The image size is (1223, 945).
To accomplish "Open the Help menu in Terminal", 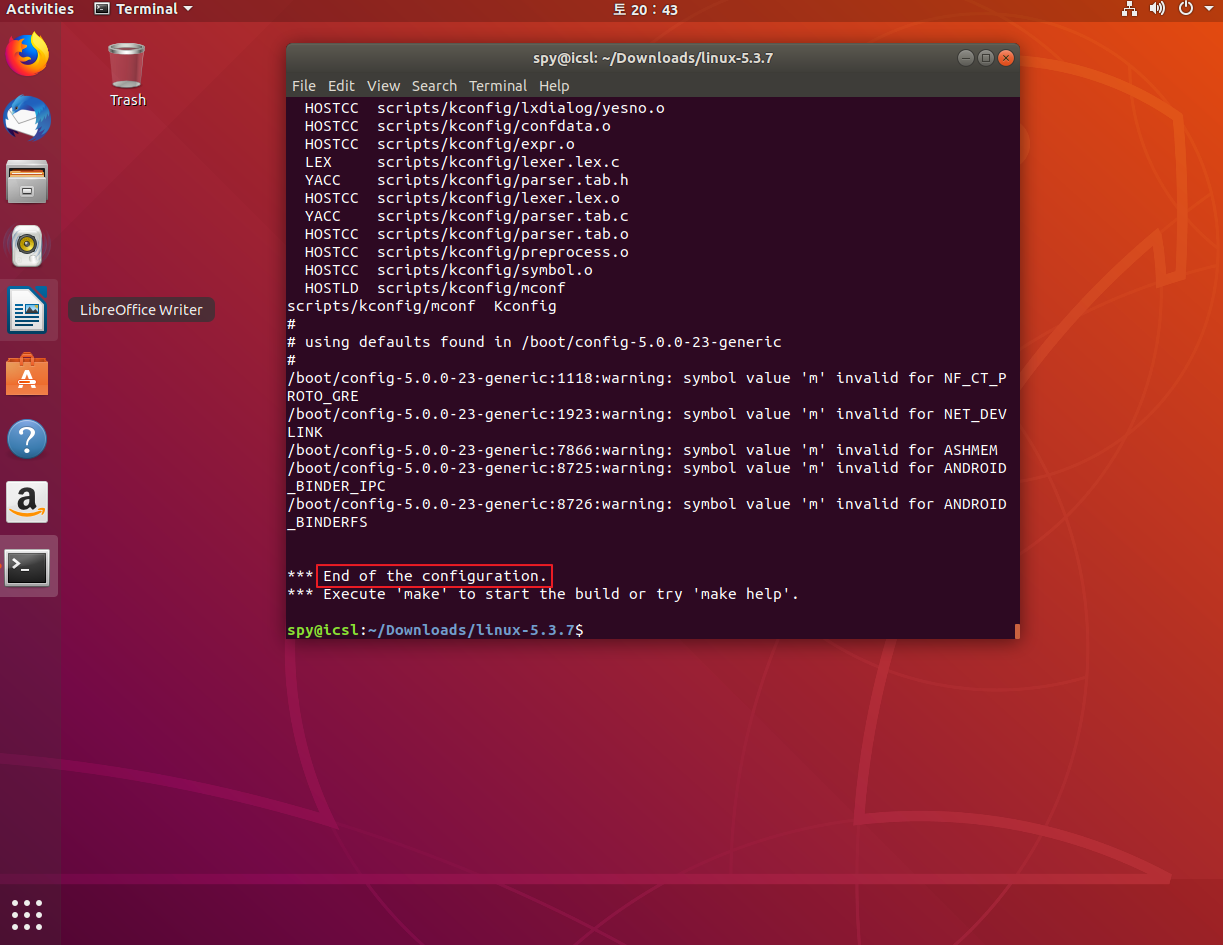I will (x=554, y=86).
